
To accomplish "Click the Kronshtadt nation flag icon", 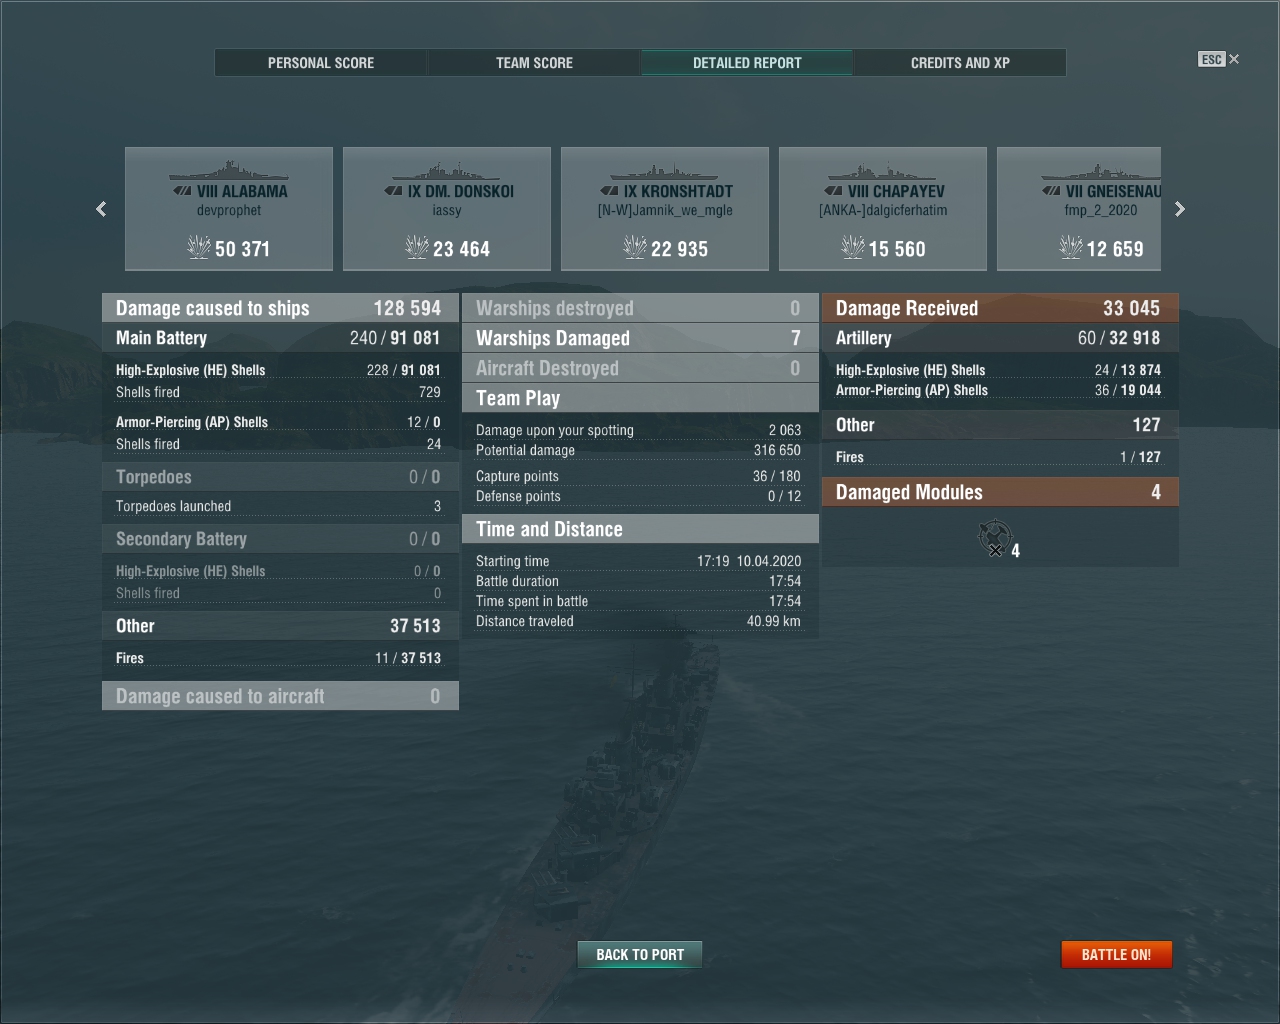I will point(609,191).
